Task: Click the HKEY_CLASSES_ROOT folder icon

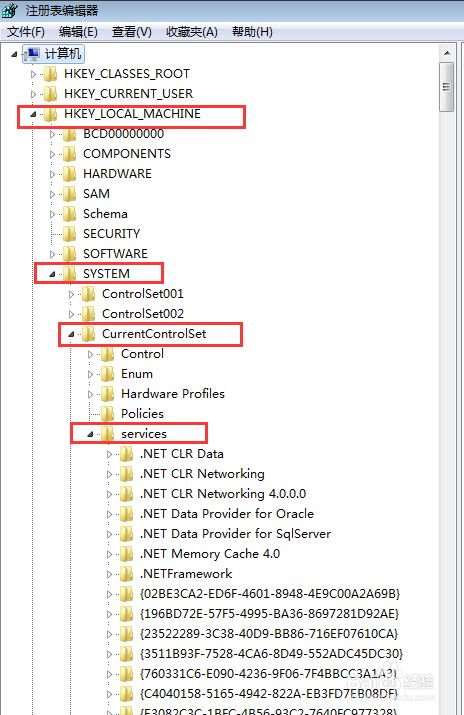Action: [x=51, y=74]
